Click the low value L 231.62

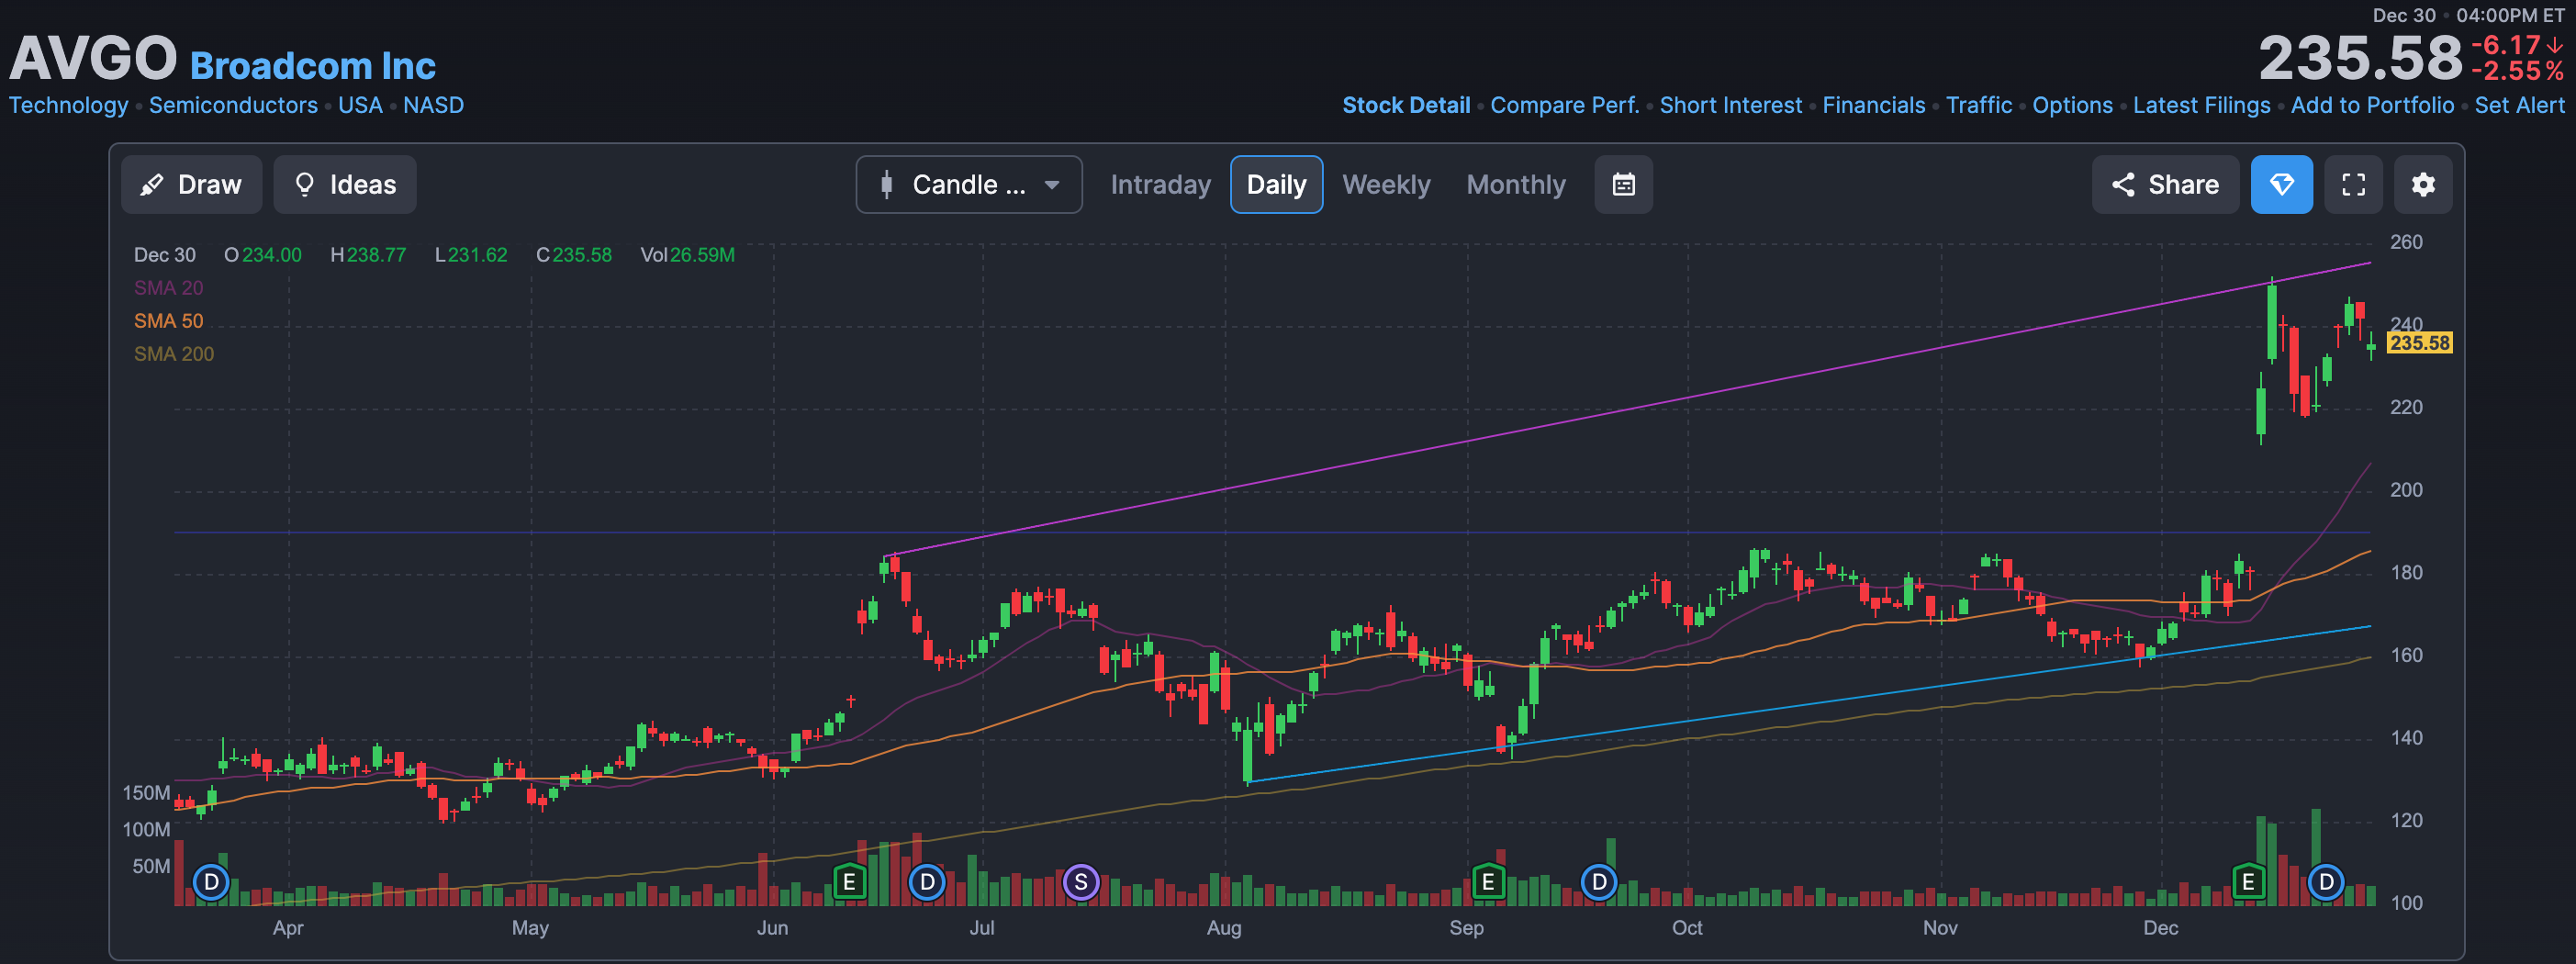coord(471,255)
